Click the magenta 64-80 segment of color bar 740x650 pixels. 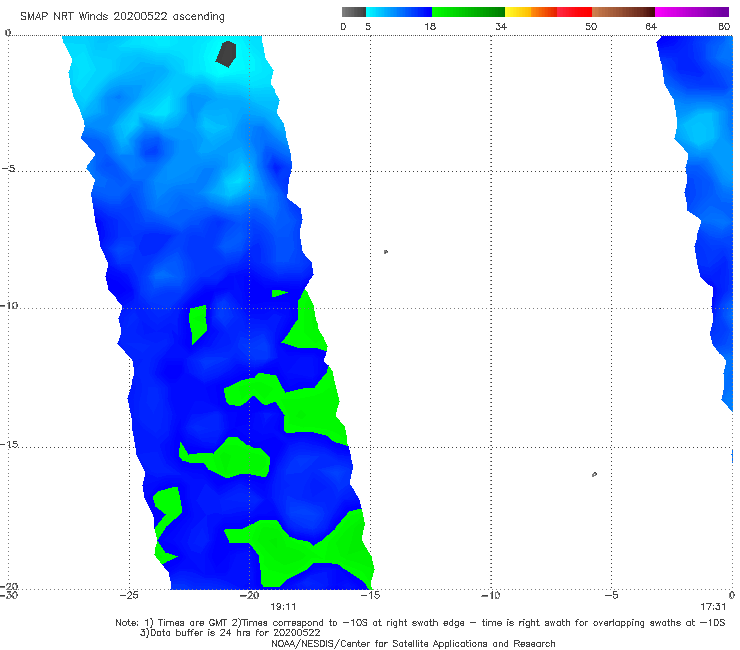pyautogui.click(x=692, y=12)
